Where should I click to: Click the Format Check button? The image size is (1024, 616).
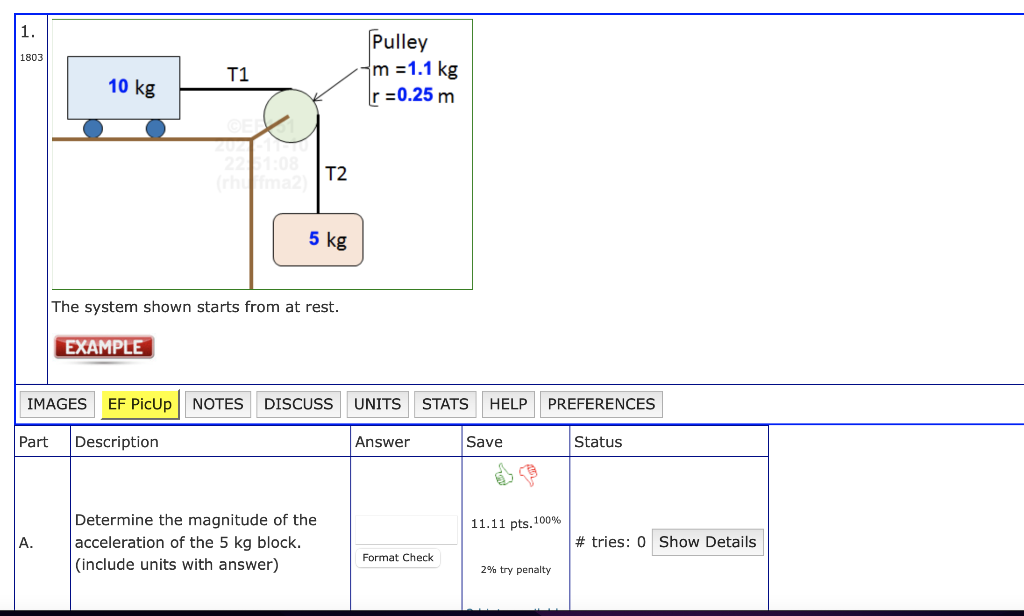[398, 558]
